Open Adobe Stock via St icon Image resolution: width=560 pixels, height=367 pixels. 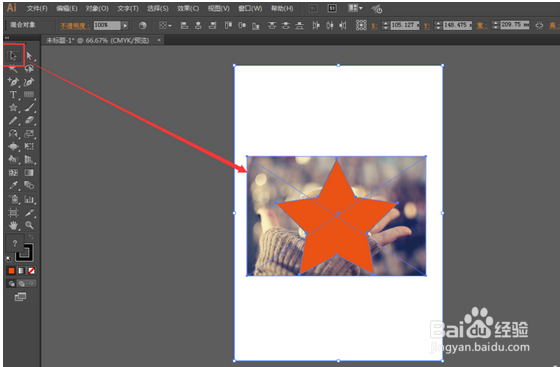pos(332,8)
